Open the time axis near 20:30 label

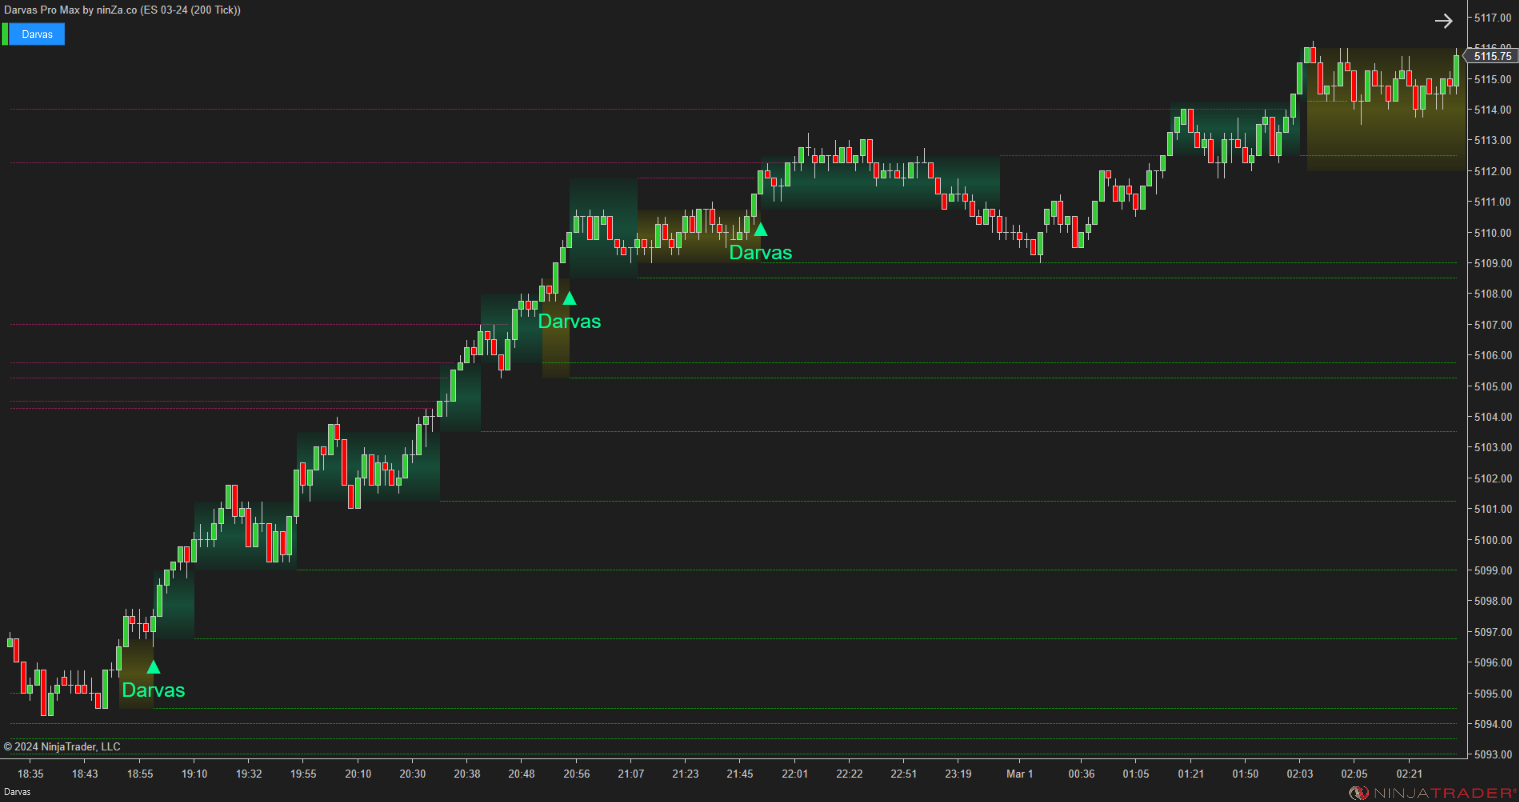click(411, 773)
